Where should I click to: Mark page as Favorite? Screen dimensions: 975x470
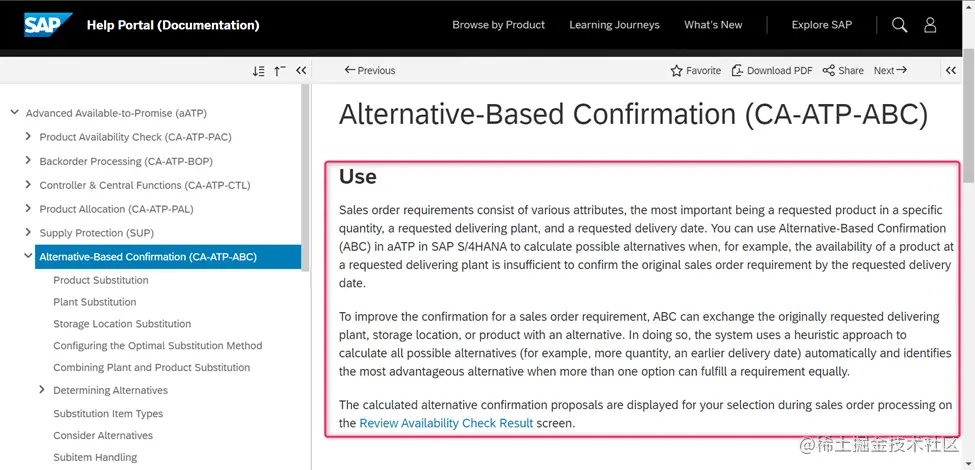point(696,71)
